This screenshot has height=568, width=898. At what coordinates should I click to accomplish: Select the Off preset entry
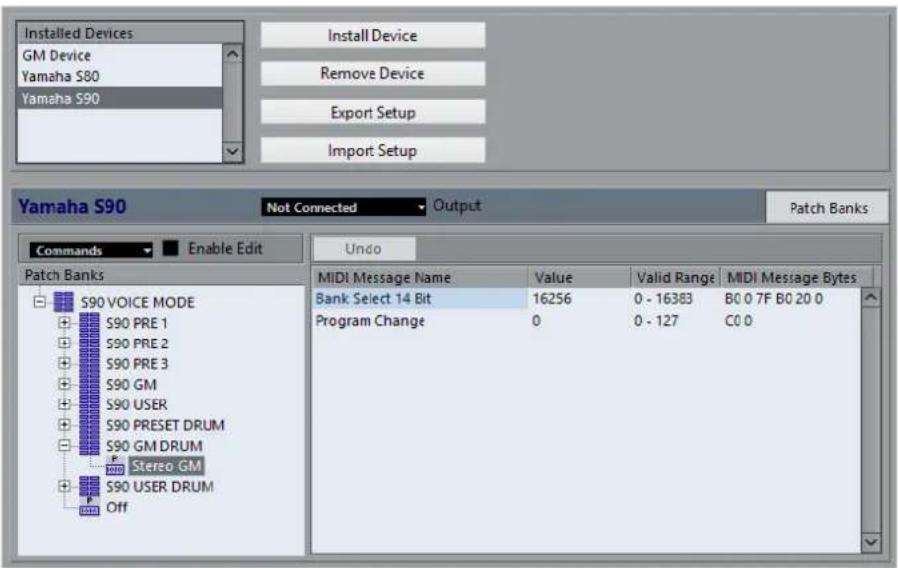(x=117, y=507)
